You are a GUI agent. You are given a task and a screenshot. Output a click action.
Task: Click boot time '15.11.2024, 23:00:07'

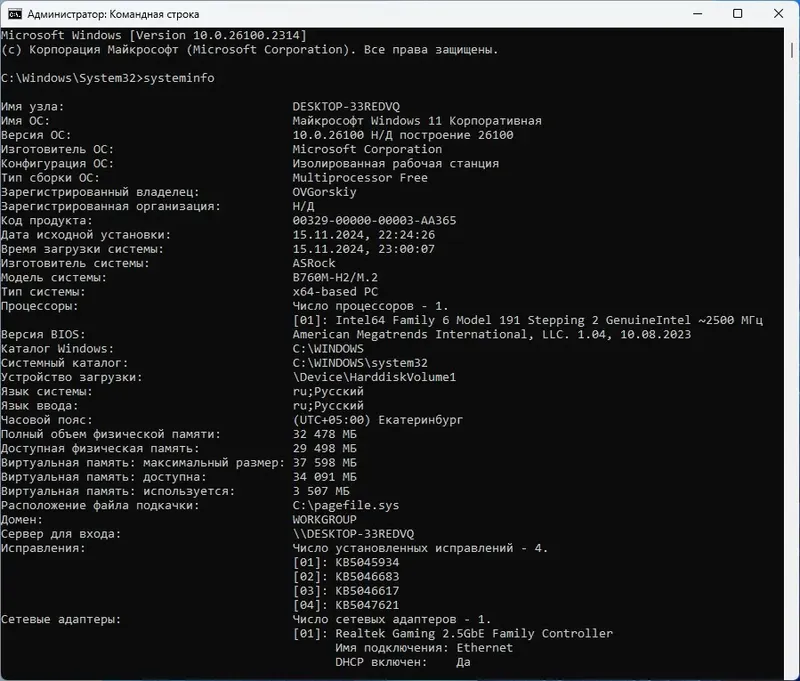(363, 249)
